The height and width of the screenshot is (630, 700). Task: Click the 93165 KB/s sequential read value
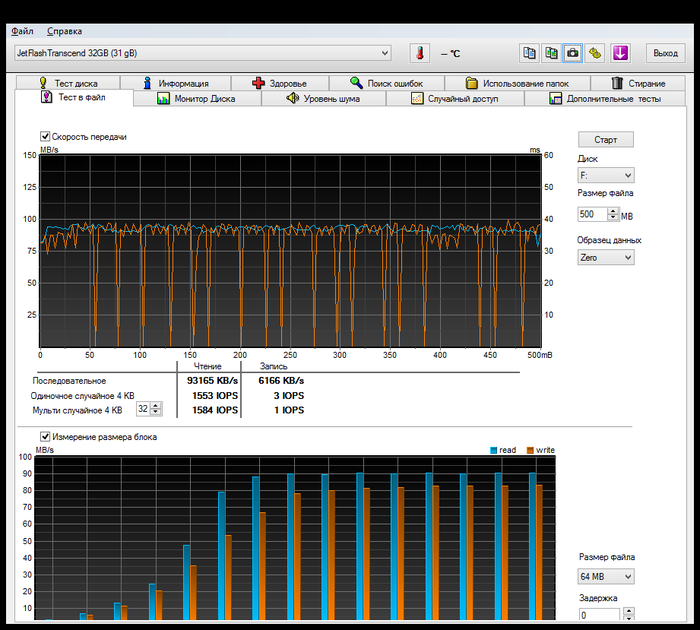[x=212, y=380]
